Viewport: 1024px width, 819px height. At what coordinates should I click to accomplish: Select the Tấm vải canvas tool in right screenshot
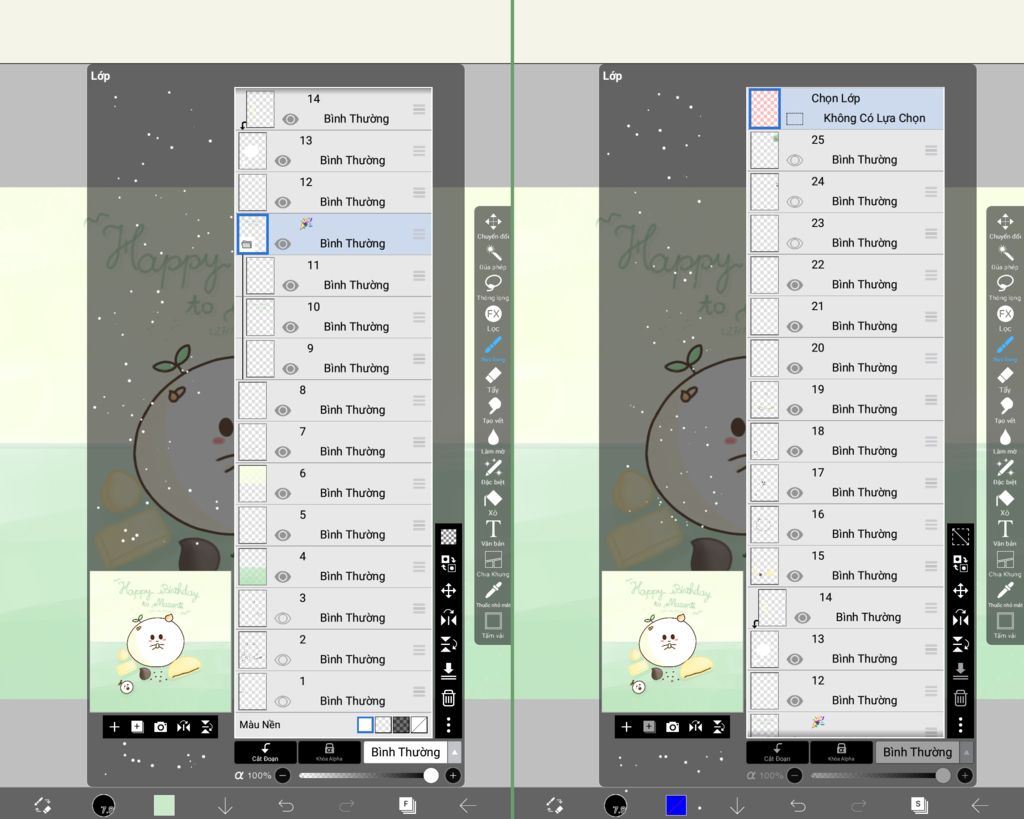(1005, 624)
